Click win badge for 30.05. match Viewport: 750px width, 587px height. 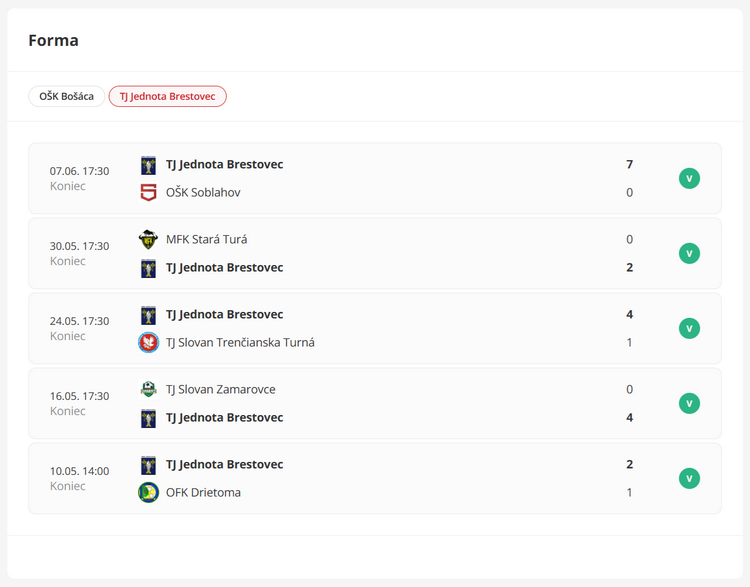click(x=689, y=254)
